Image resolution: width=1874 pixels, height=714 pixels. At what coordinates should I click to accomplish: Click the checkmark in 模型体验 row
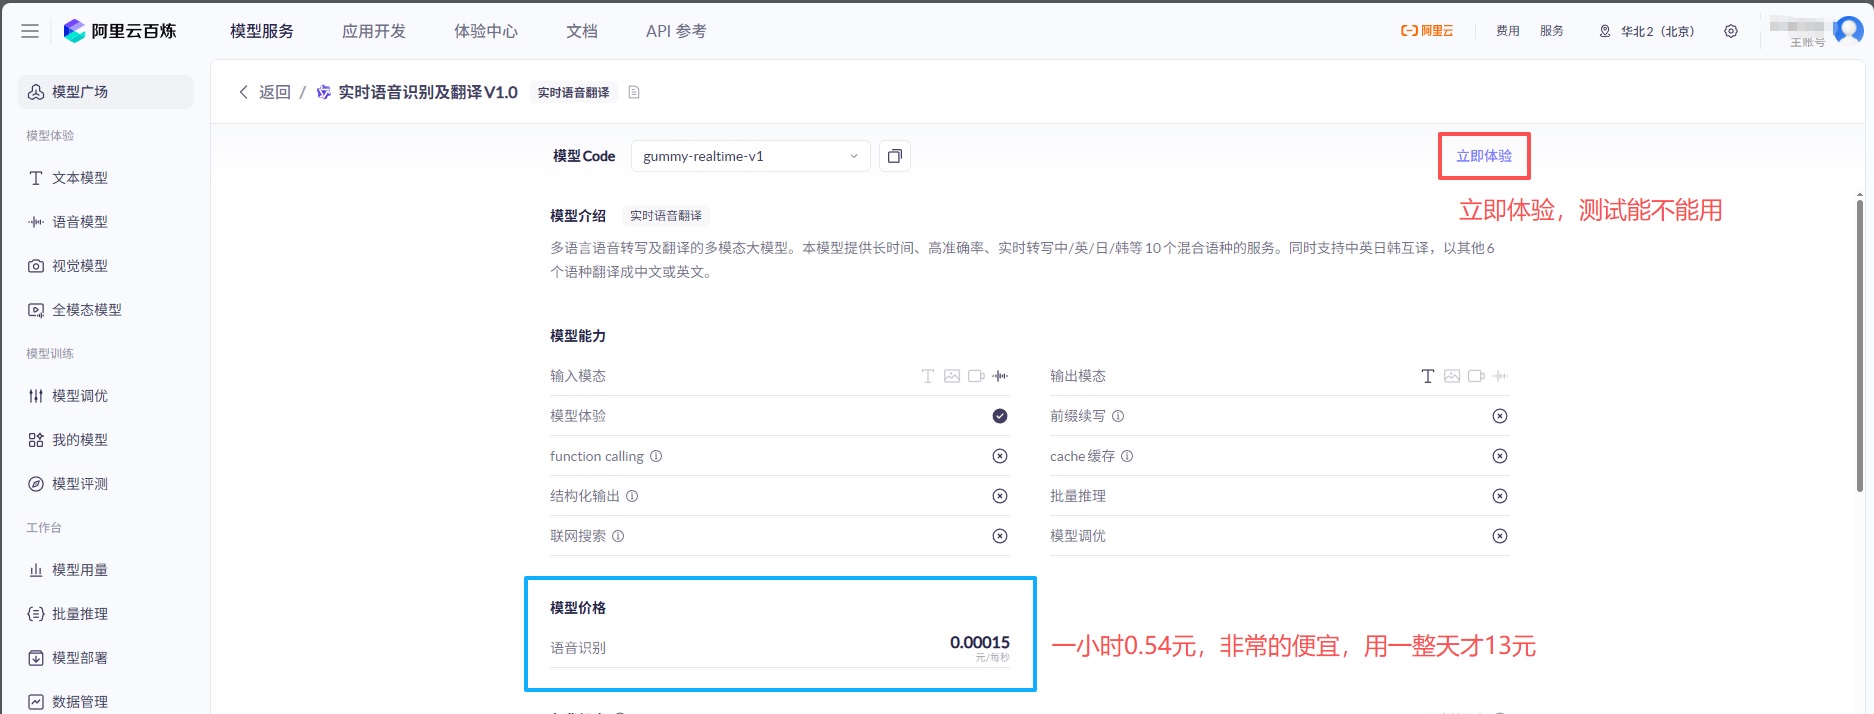tap(1000, 416)
